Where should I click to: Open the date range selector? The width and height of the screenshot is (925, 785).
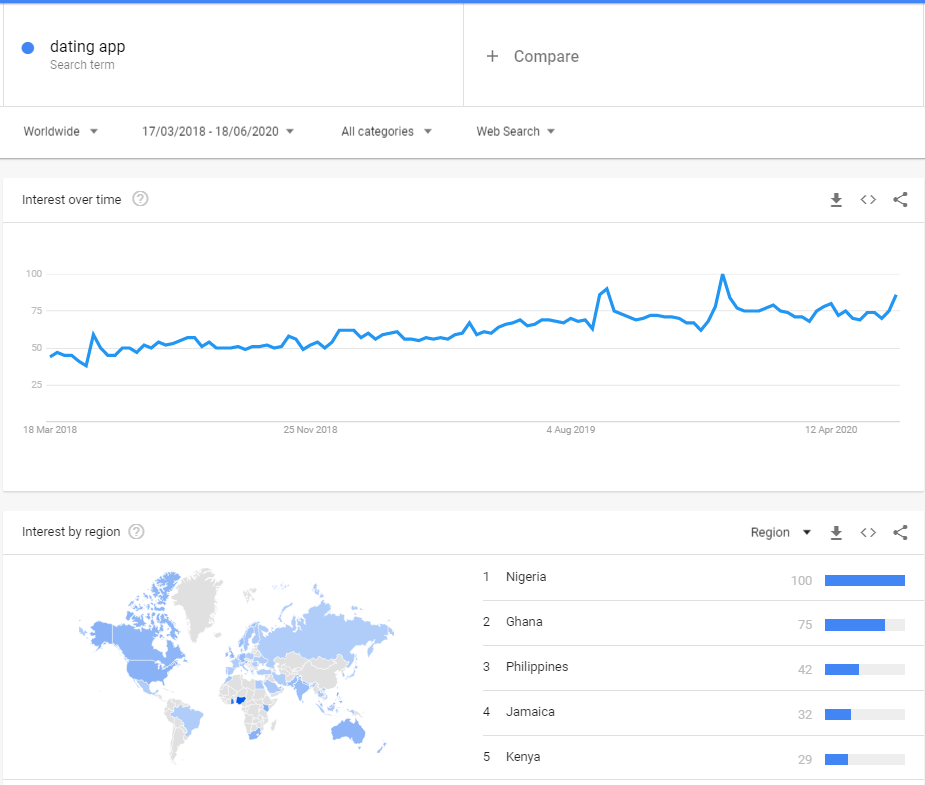(216, 130)
